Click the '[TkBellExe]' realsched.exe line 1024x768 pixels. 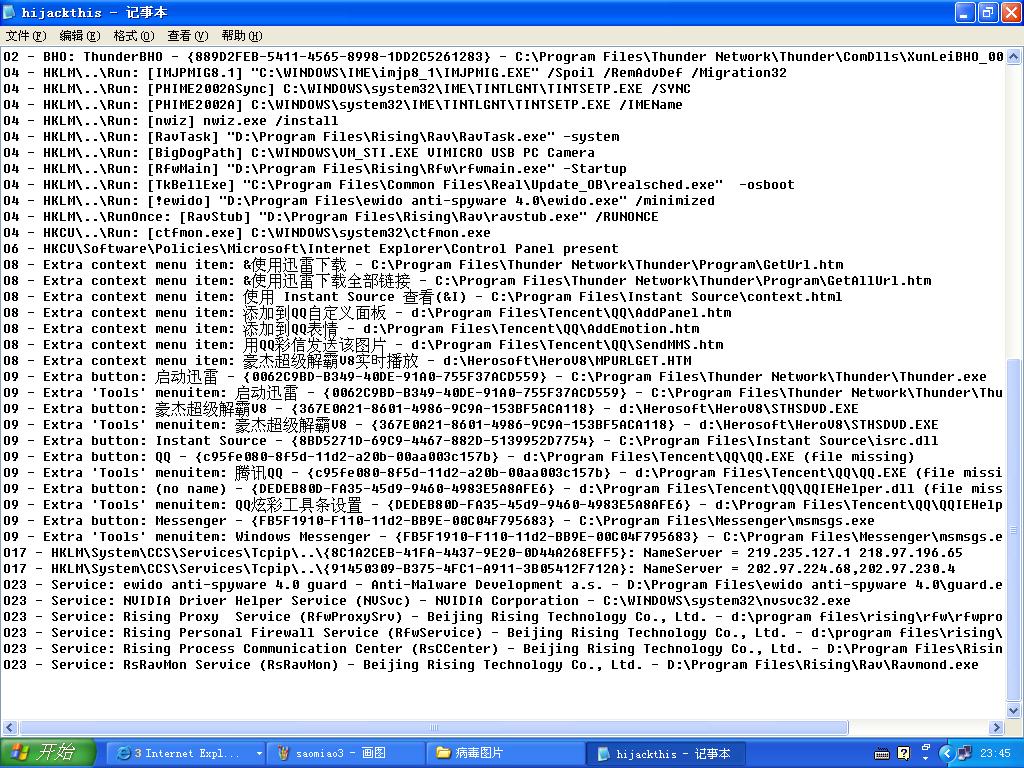(399, 185)
